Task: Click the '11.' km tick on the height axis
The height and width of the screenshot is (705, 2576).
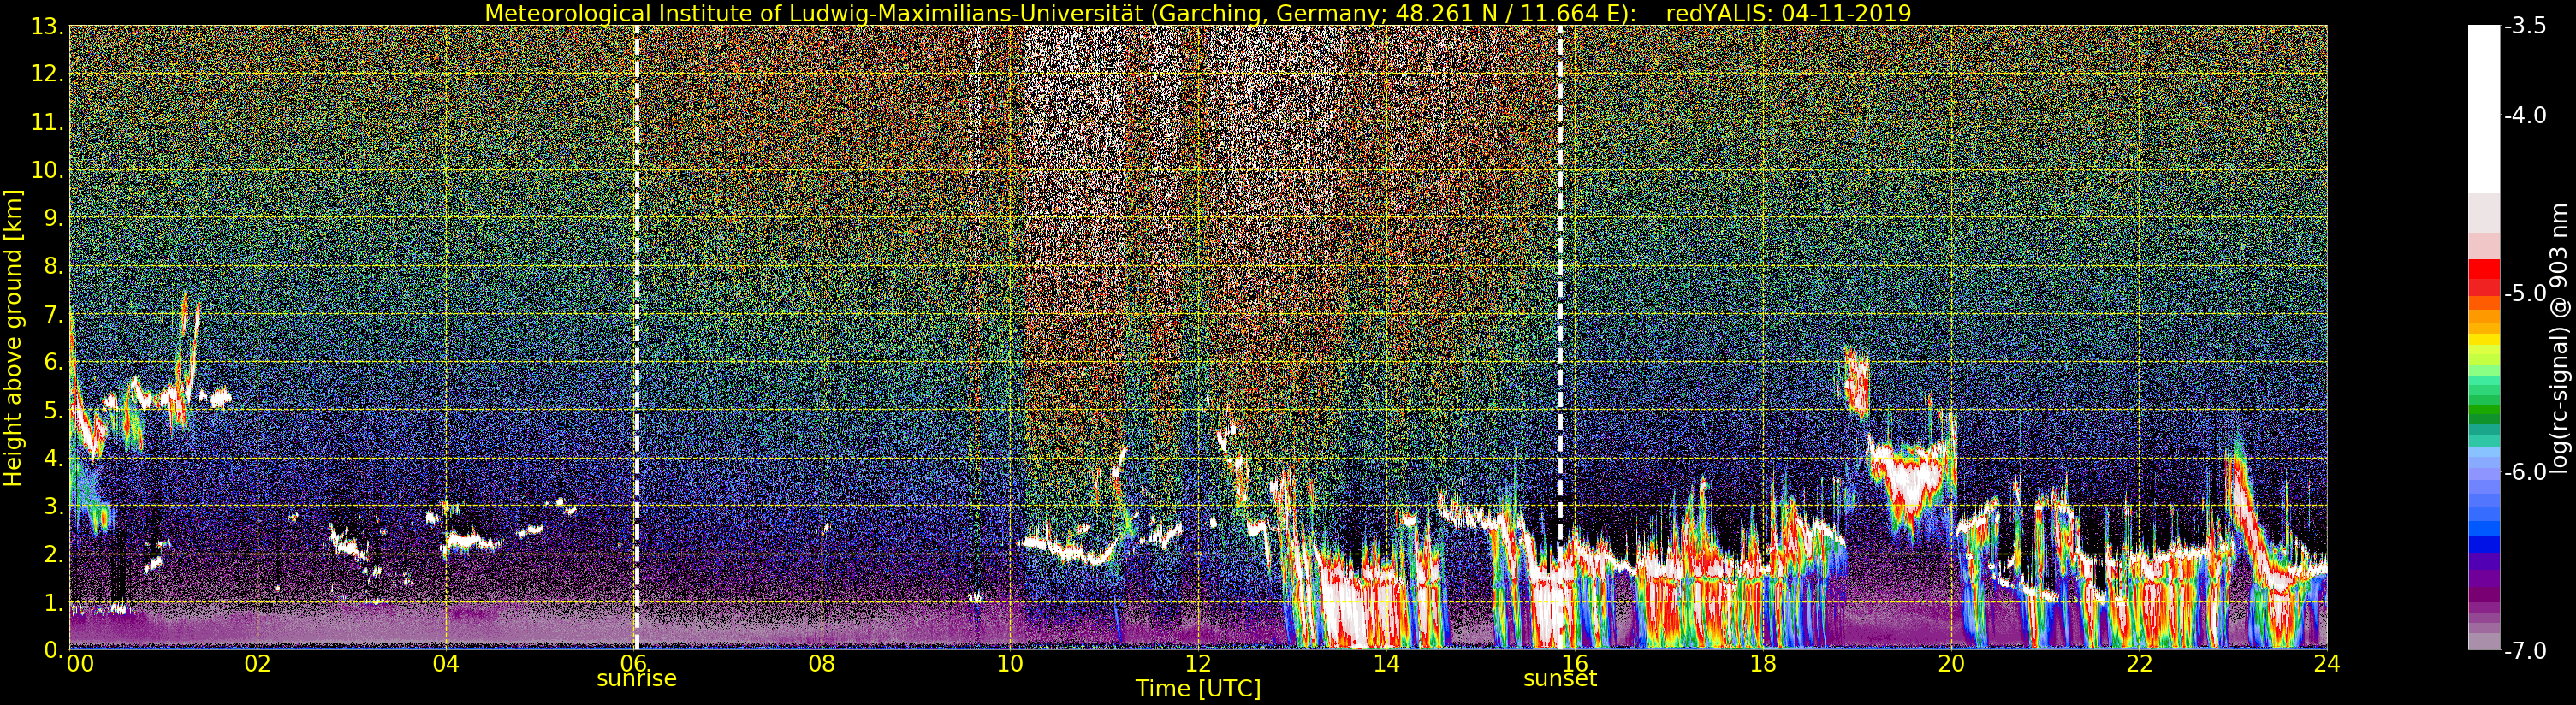Action: coord(48,122)
